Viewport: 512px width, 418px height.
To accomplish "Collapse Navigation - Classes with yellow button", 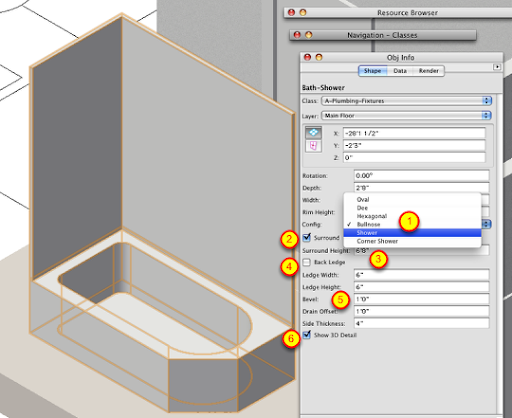I will coord(309,35).
